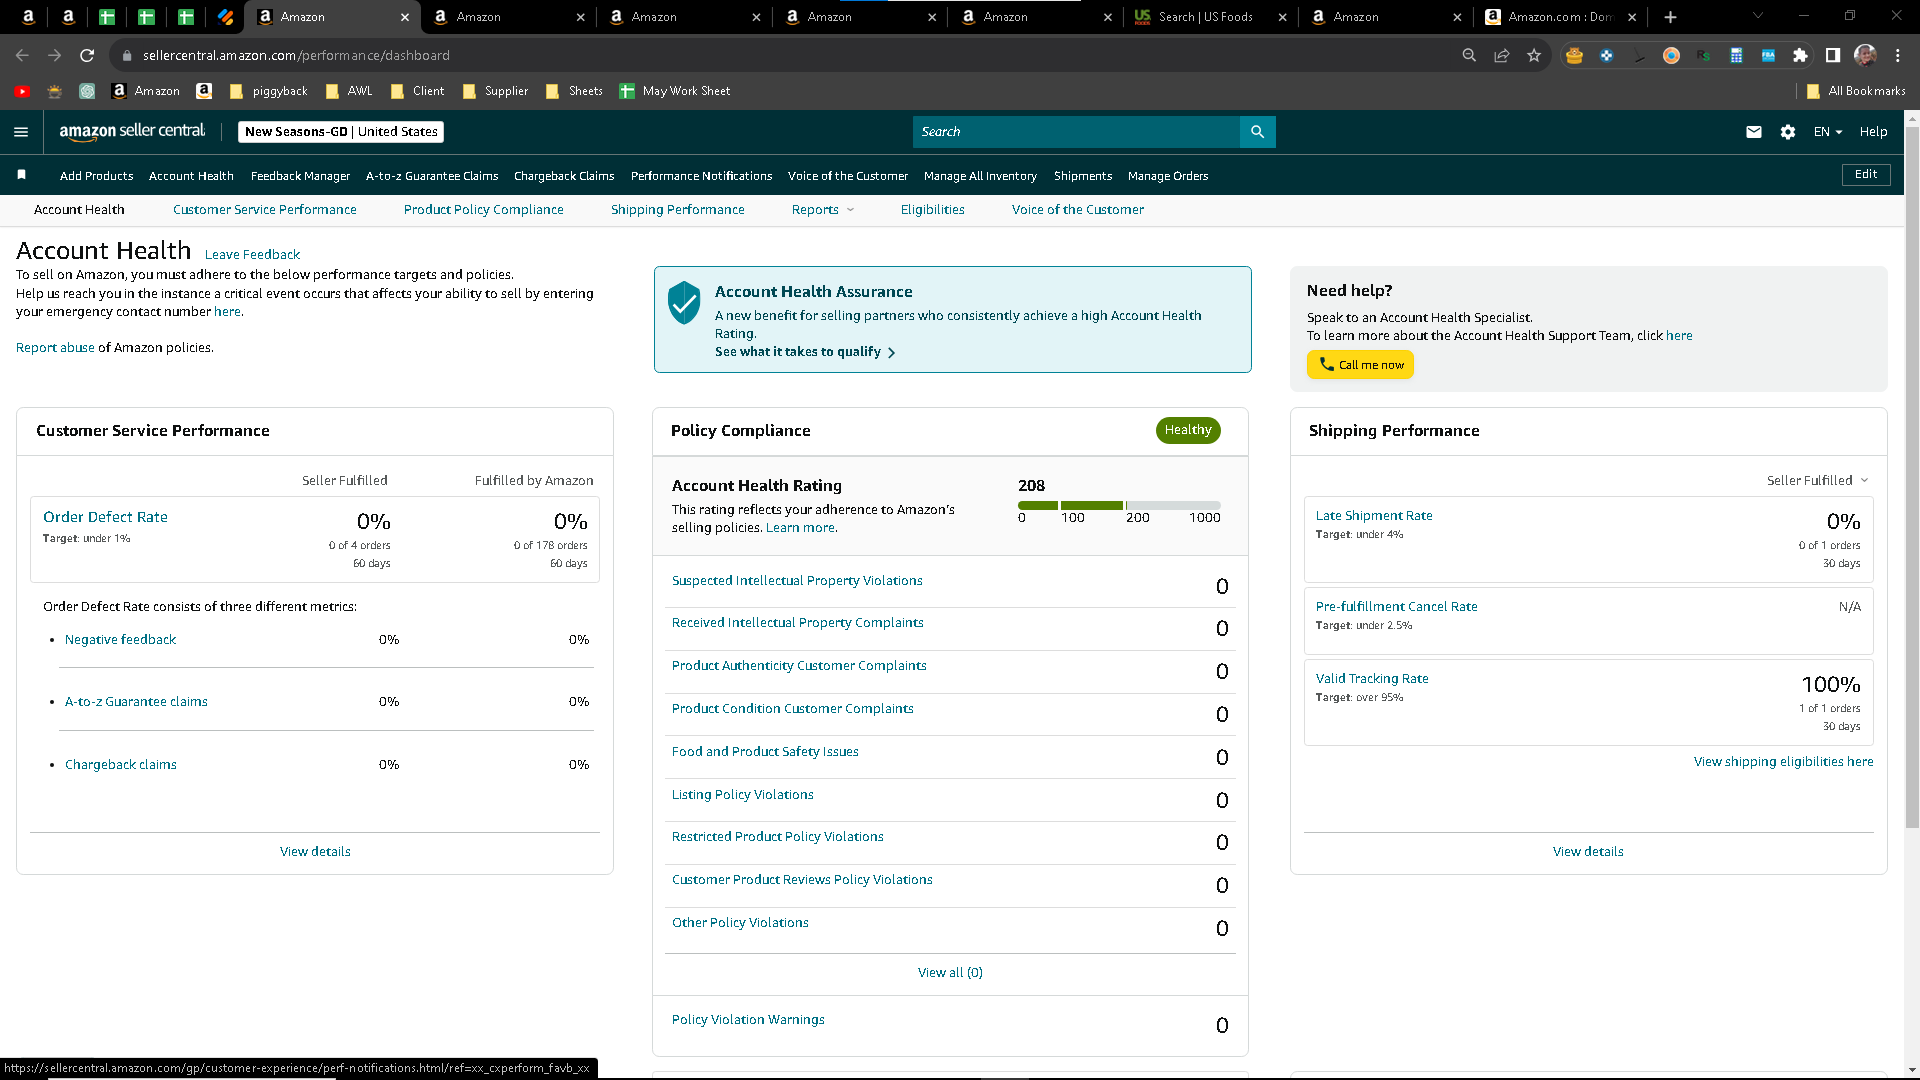Open Voice of the Customer sub-tab

coord(1077,209)
